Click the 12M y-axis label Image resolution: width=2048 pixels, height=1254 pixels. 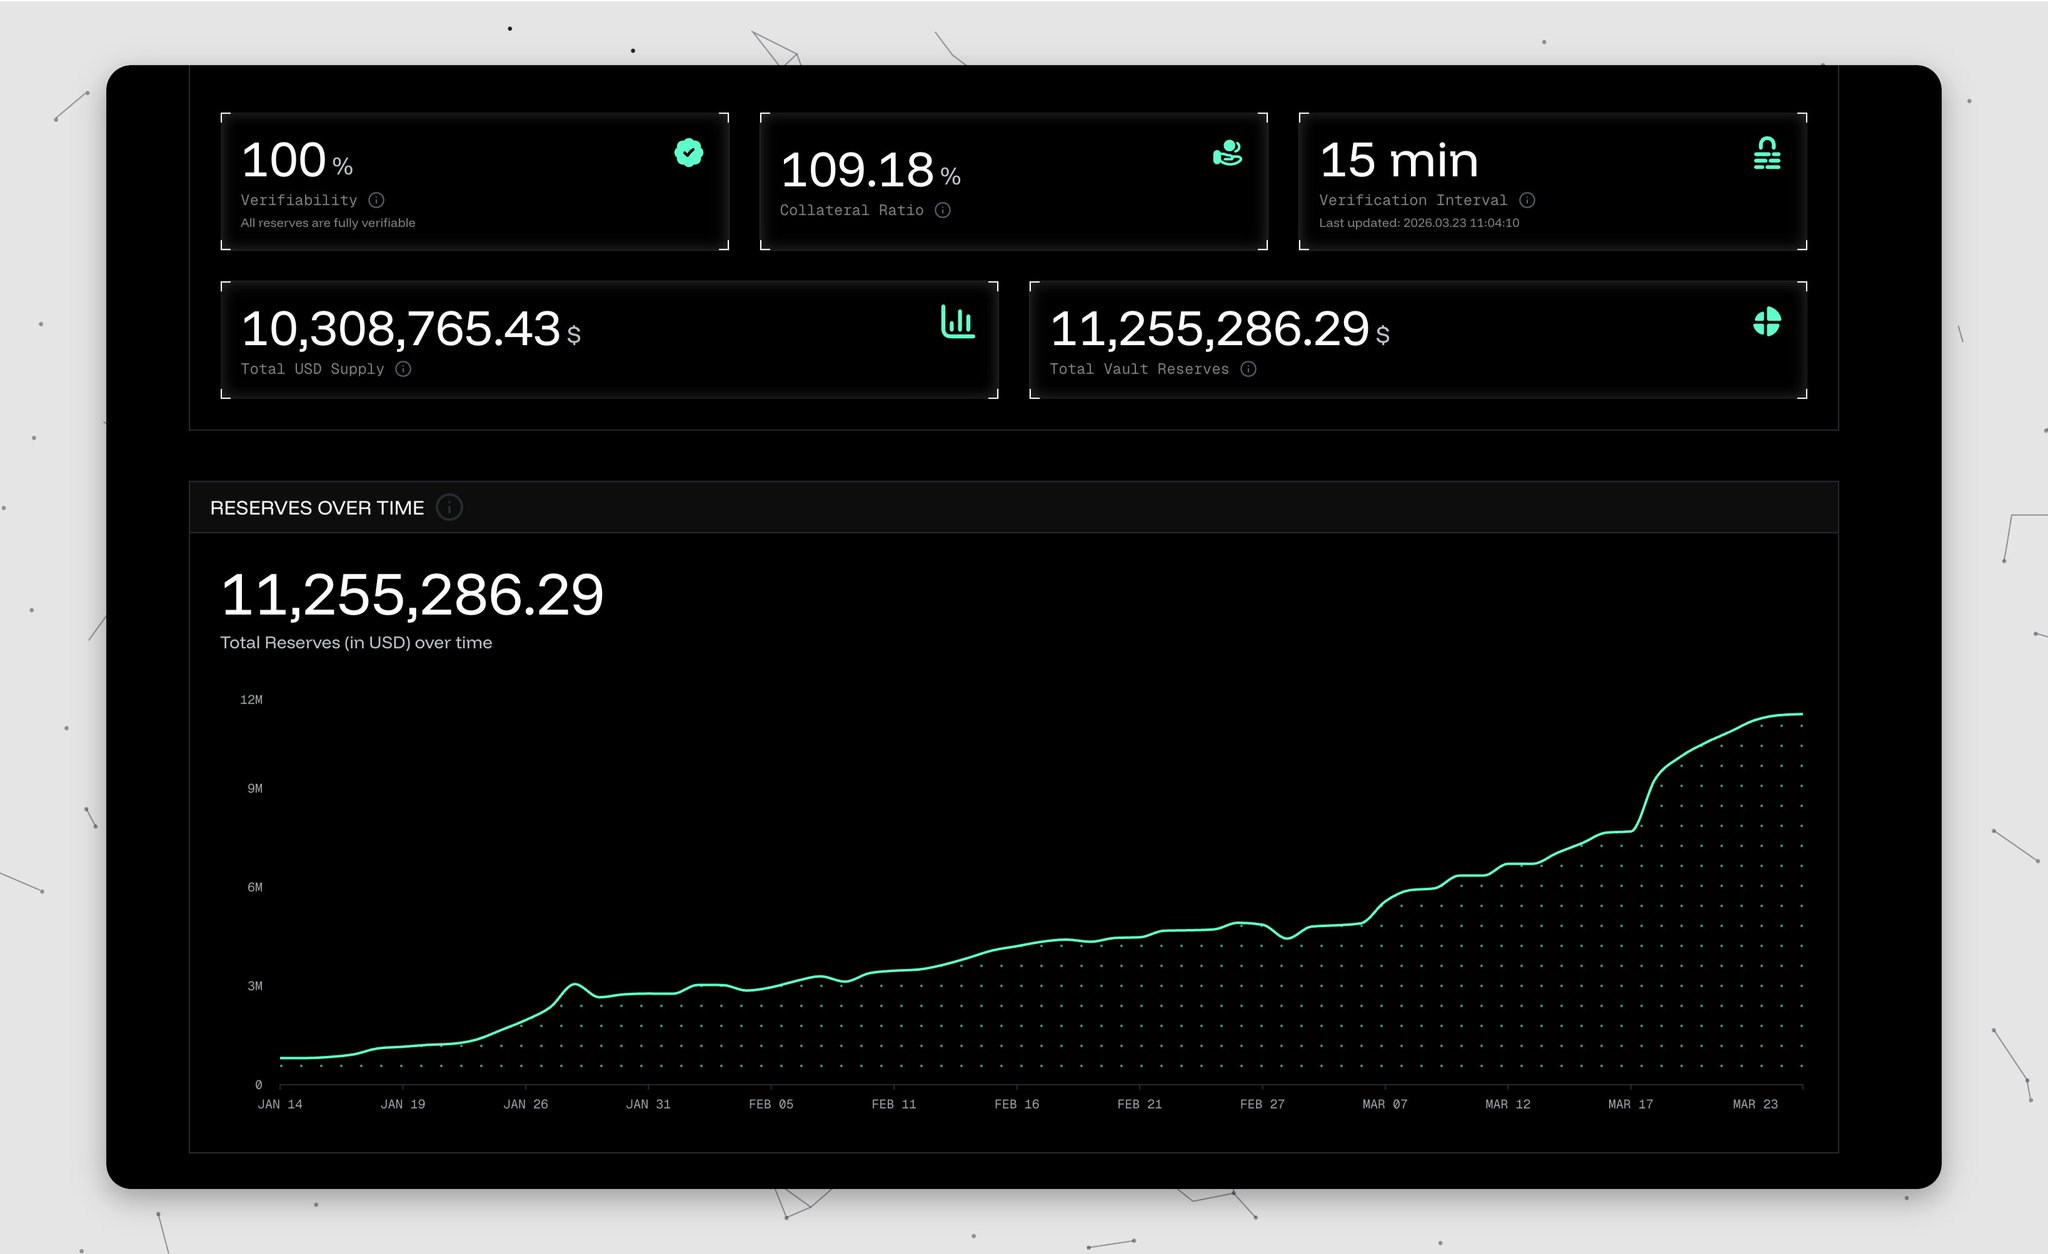pos(251,700)
